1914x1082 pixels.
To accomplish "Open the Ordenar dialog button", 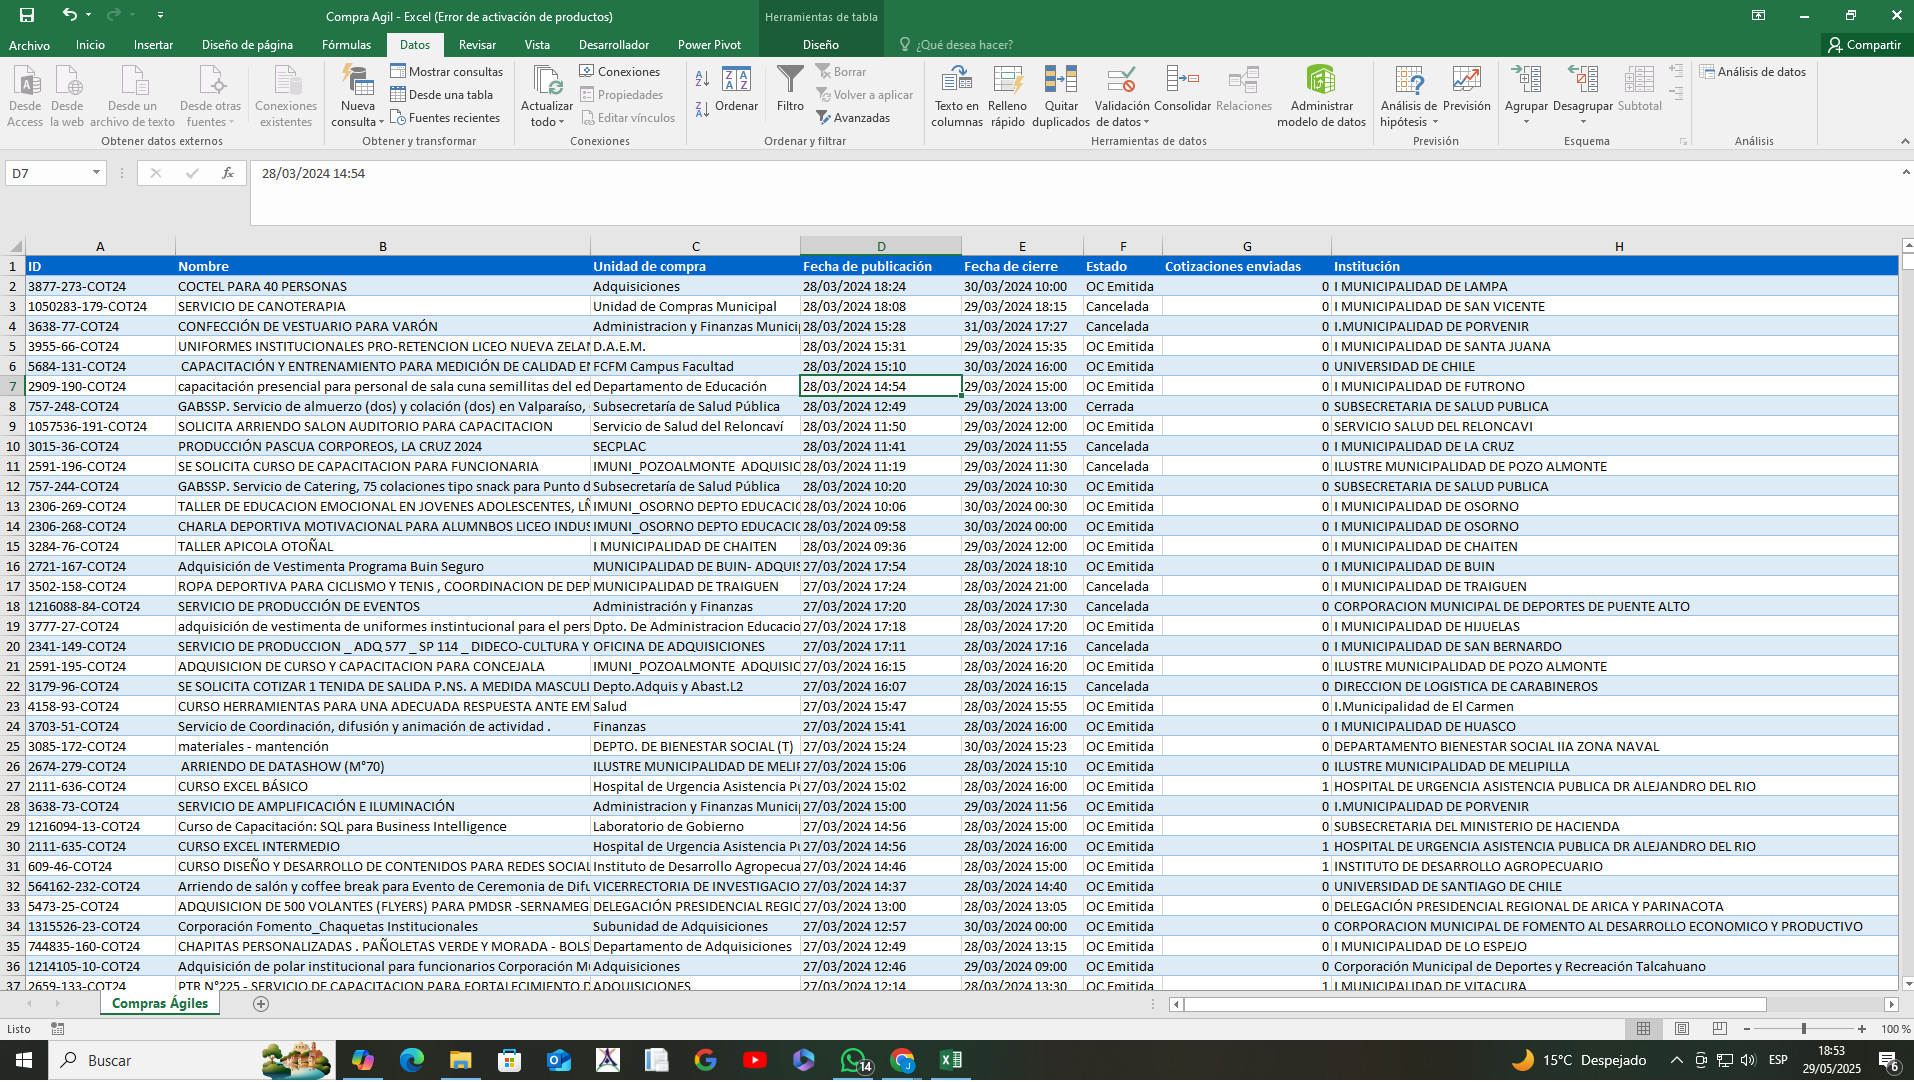I will pyautogui.click(x=736, y=90).
